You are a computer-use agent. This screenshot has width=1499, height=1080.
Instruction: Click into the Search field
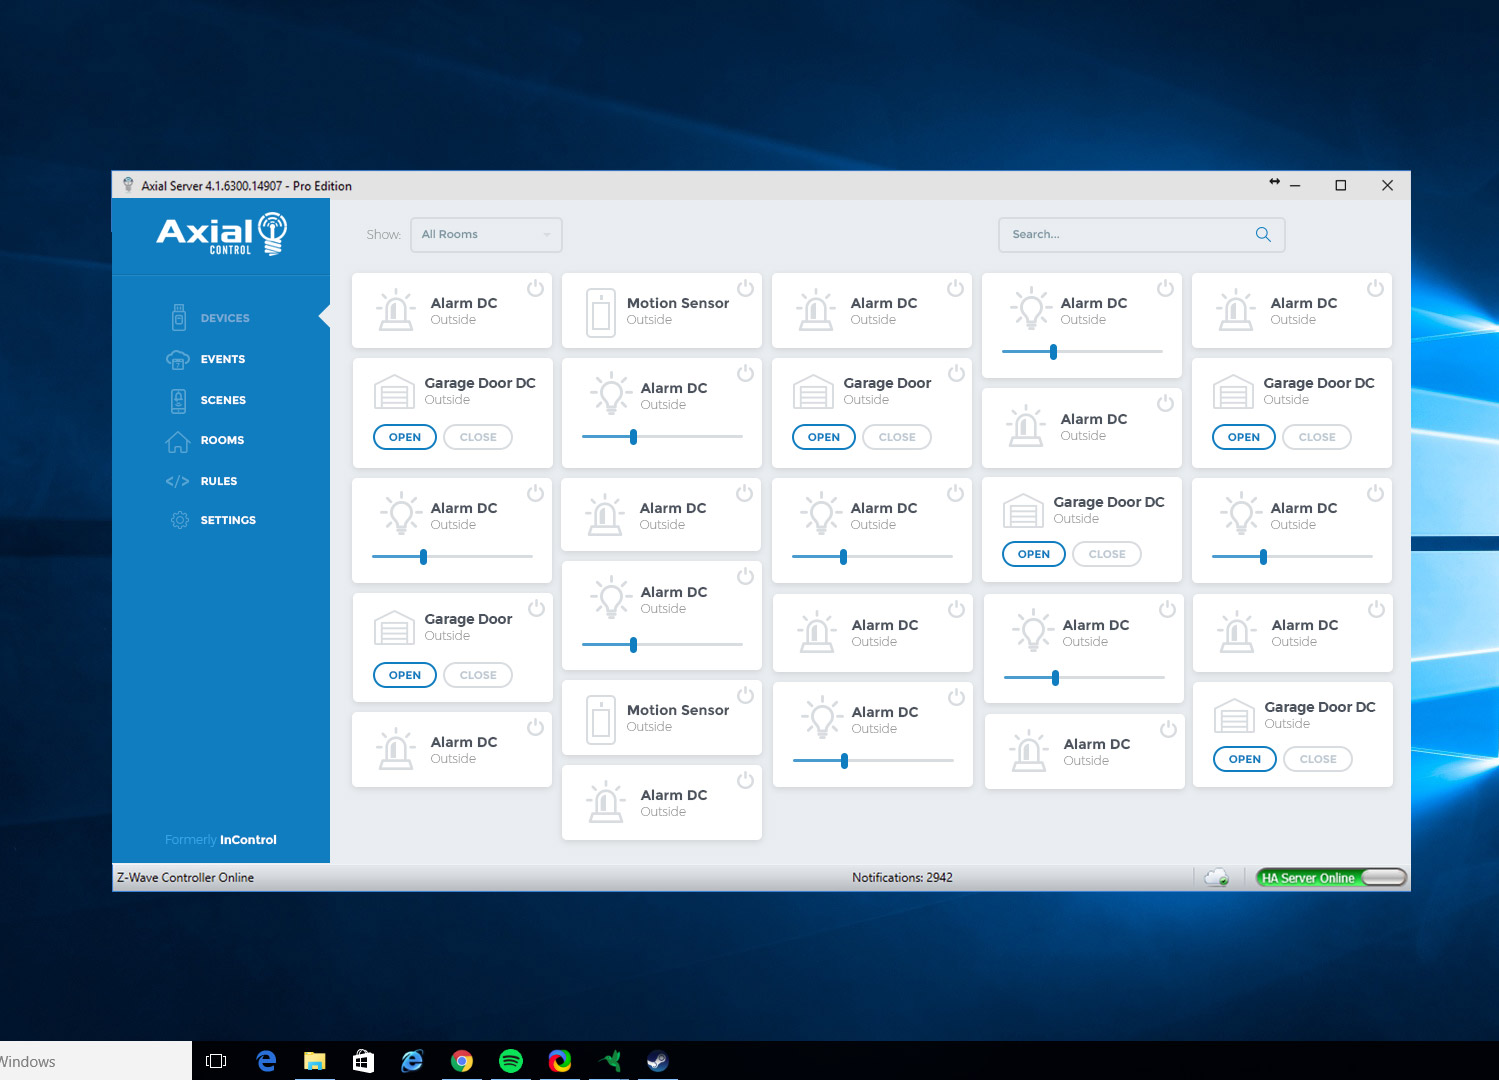coord(1125,235)
